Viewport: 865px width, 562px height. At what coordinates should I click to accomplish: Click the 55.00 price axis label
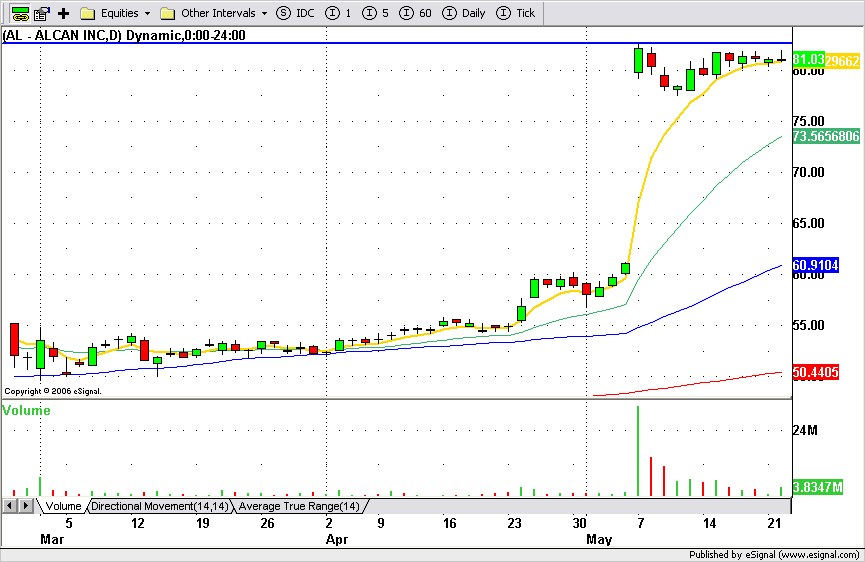[x=808, y=325]
